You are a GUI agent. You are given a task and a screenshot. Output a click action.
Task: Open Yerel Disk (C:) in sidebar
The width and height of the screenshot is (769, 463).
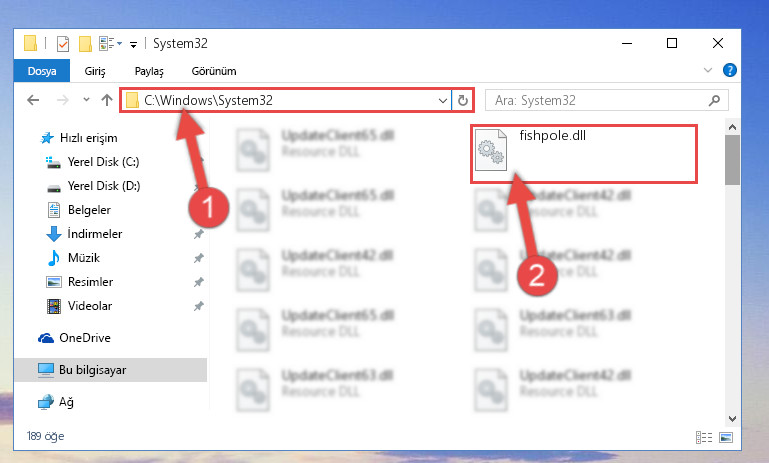pos(103,162)
